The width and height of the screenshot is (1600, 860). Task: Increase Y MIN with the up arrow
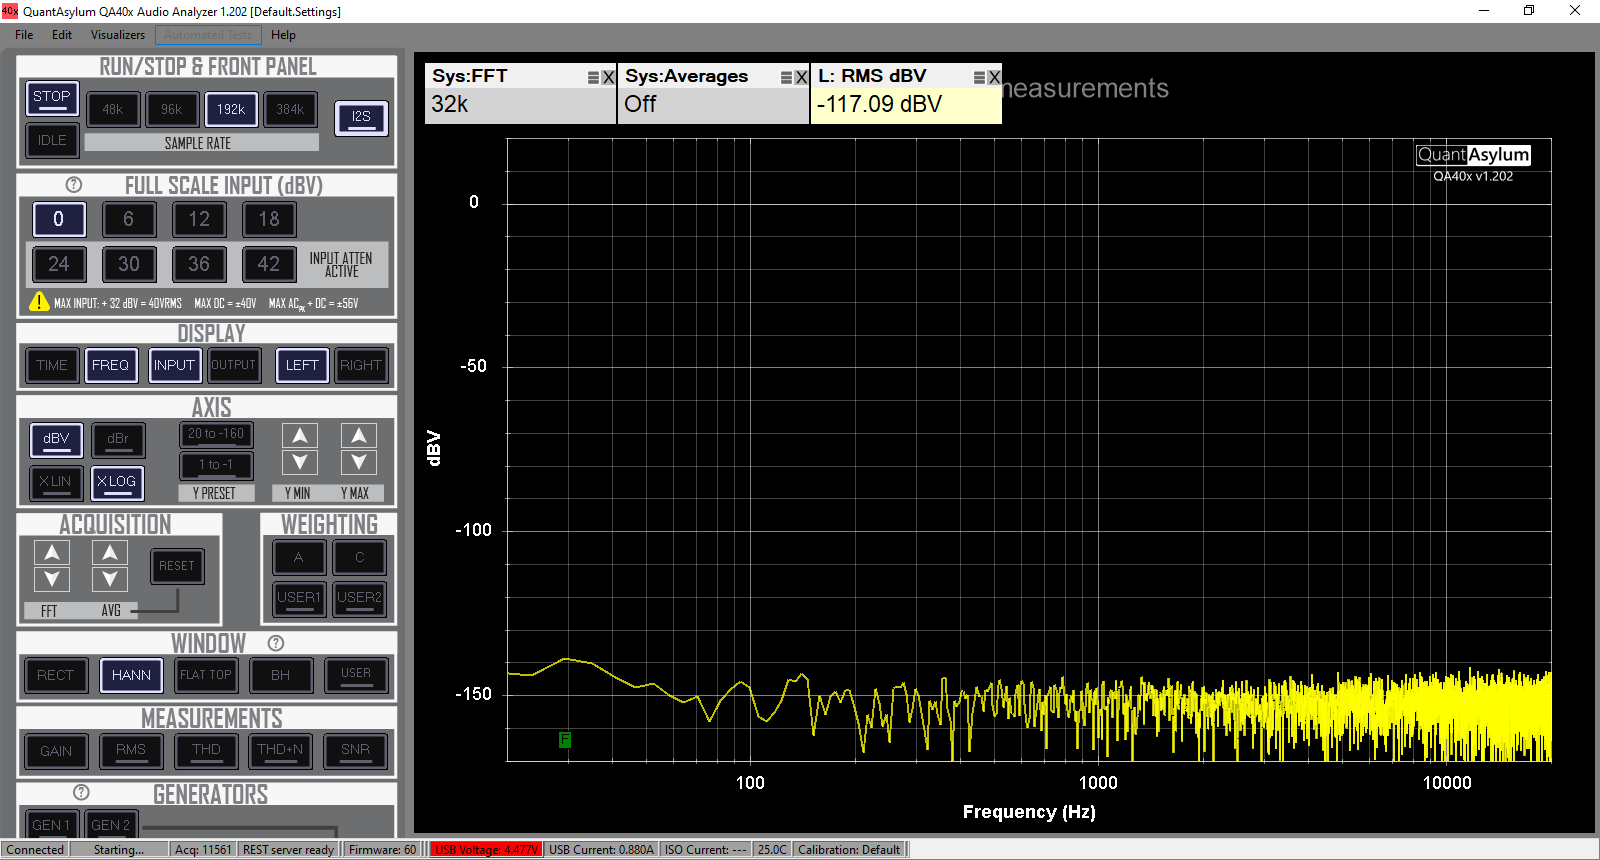300,435
